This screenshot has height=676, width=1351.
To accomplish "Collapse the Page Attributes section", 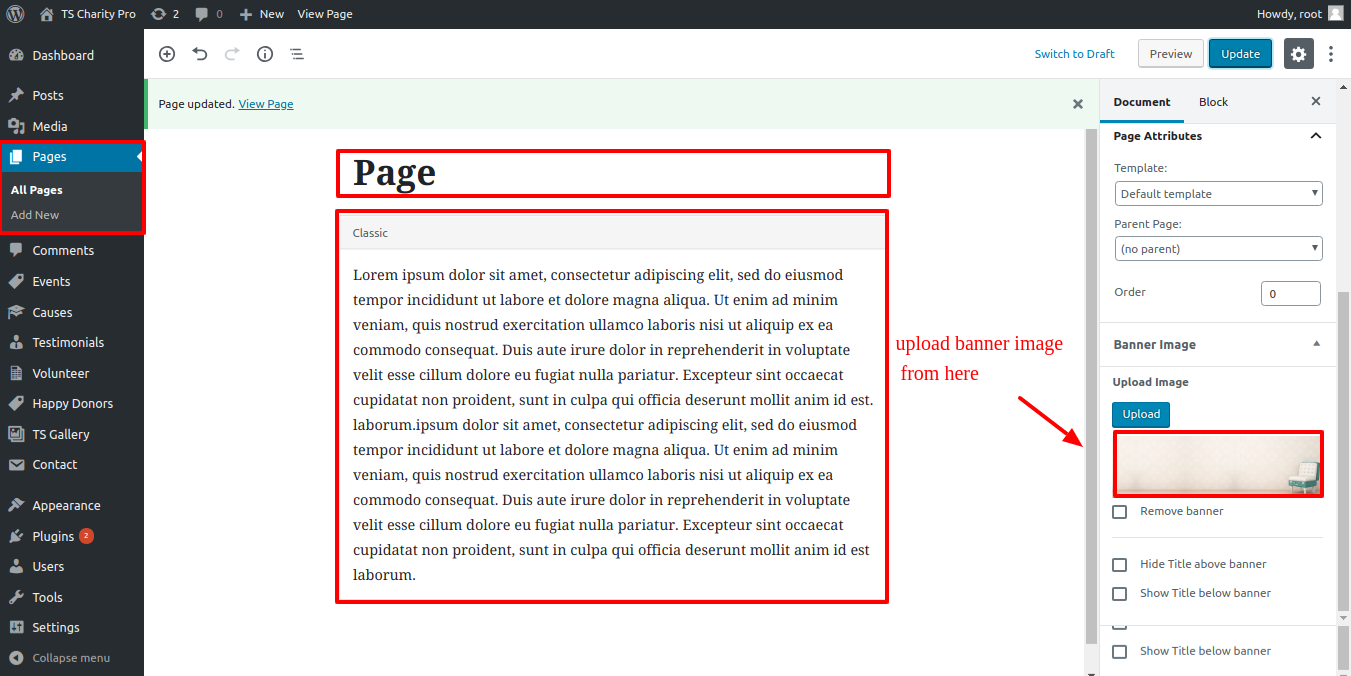I will (x=1316, y=136).
